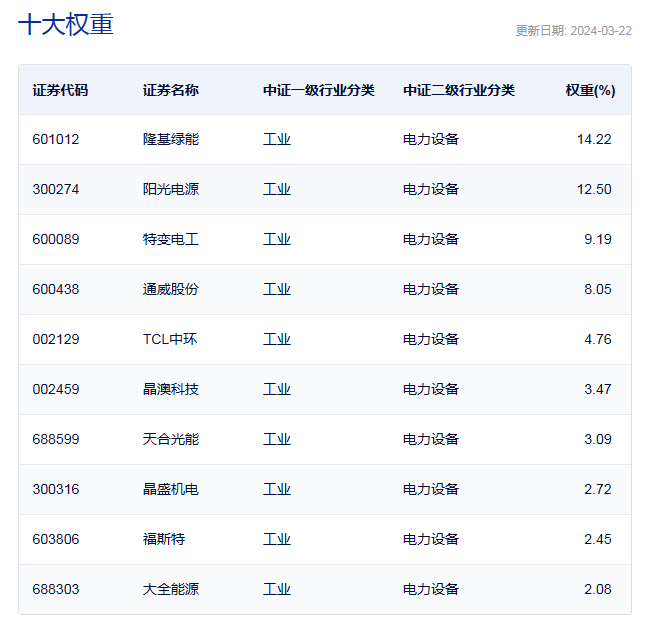Click 工业 in the 晶澳科技 row
Screen dimensions: 649x640
coord(277,389)
